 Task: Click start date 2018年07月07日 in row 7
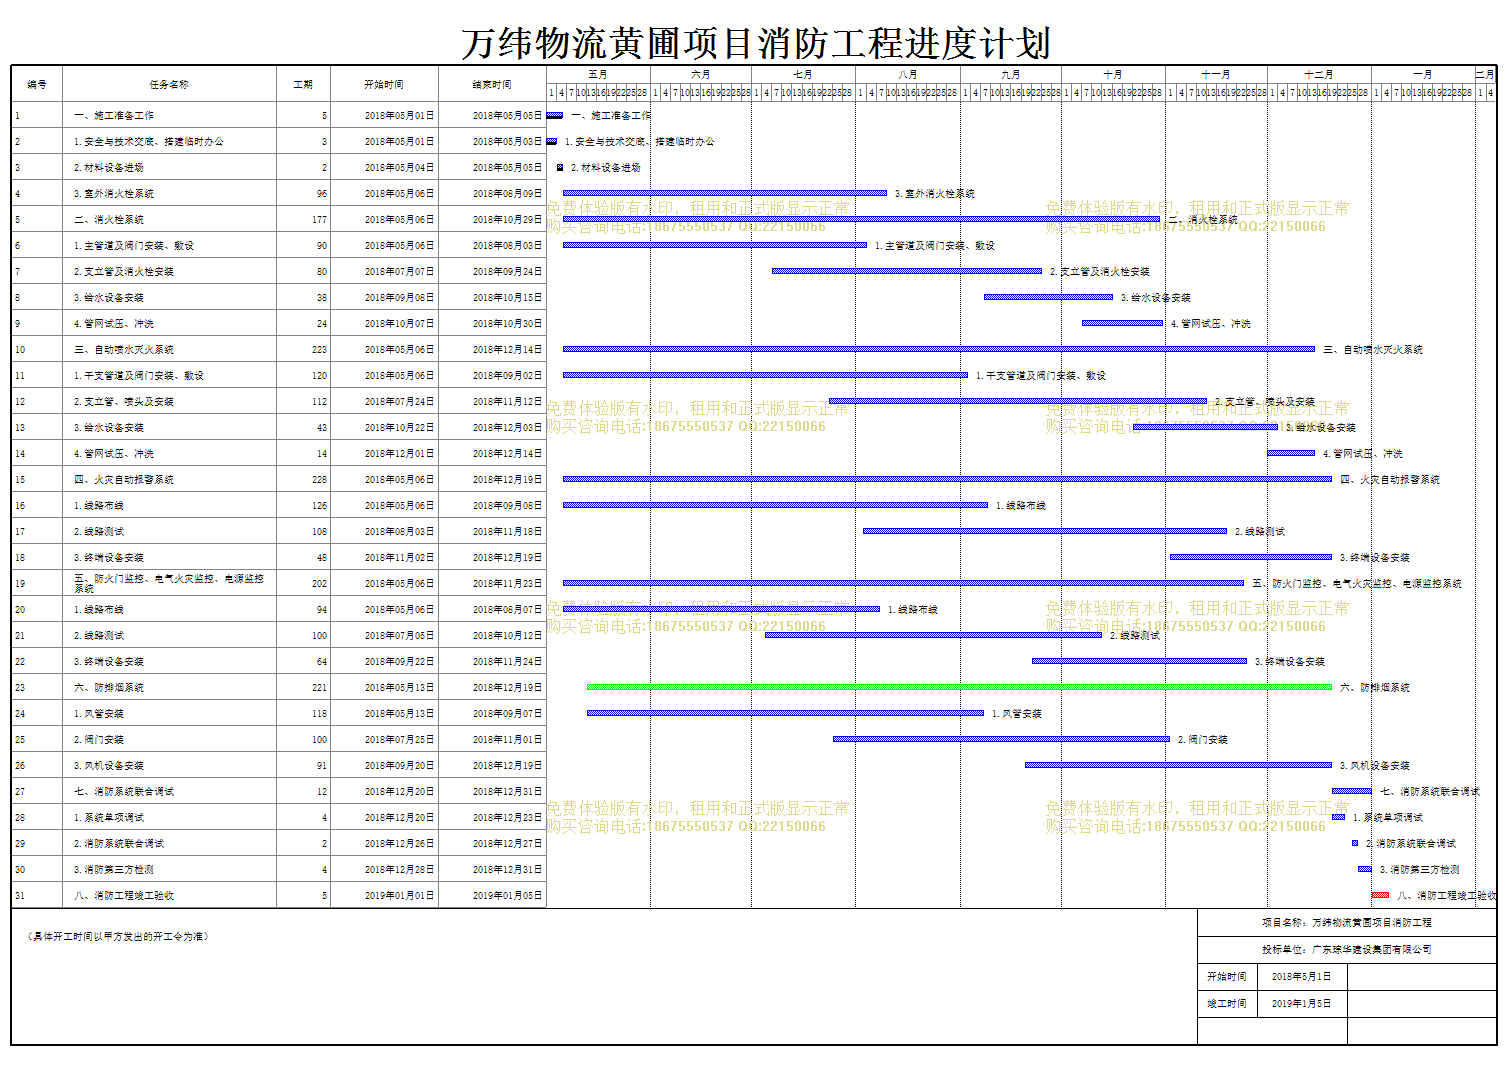click(399, 272)
